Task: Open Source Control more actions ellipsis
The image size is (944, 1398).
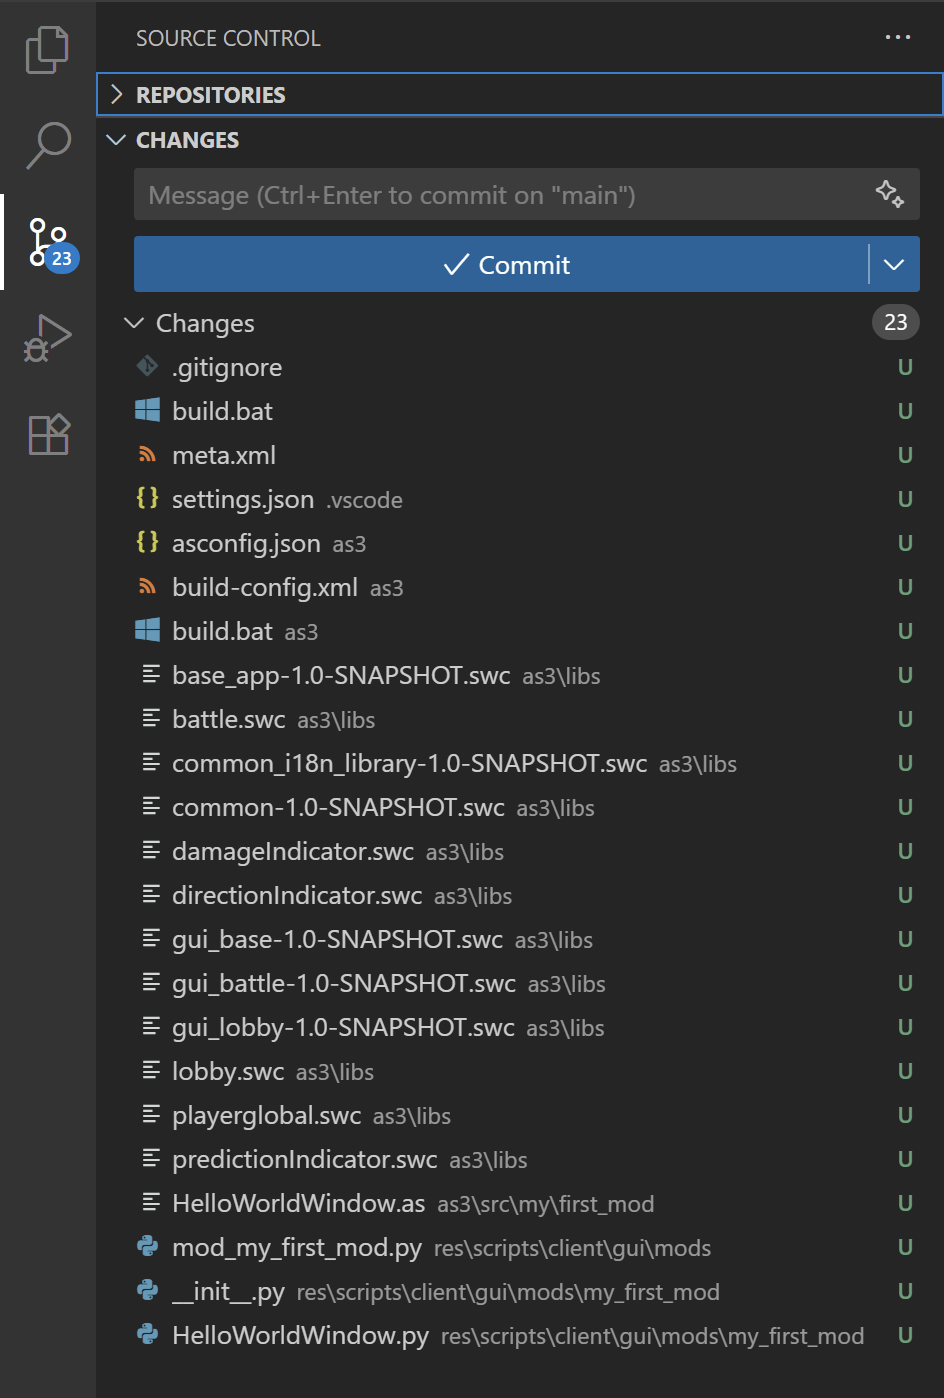Action: 897,37
